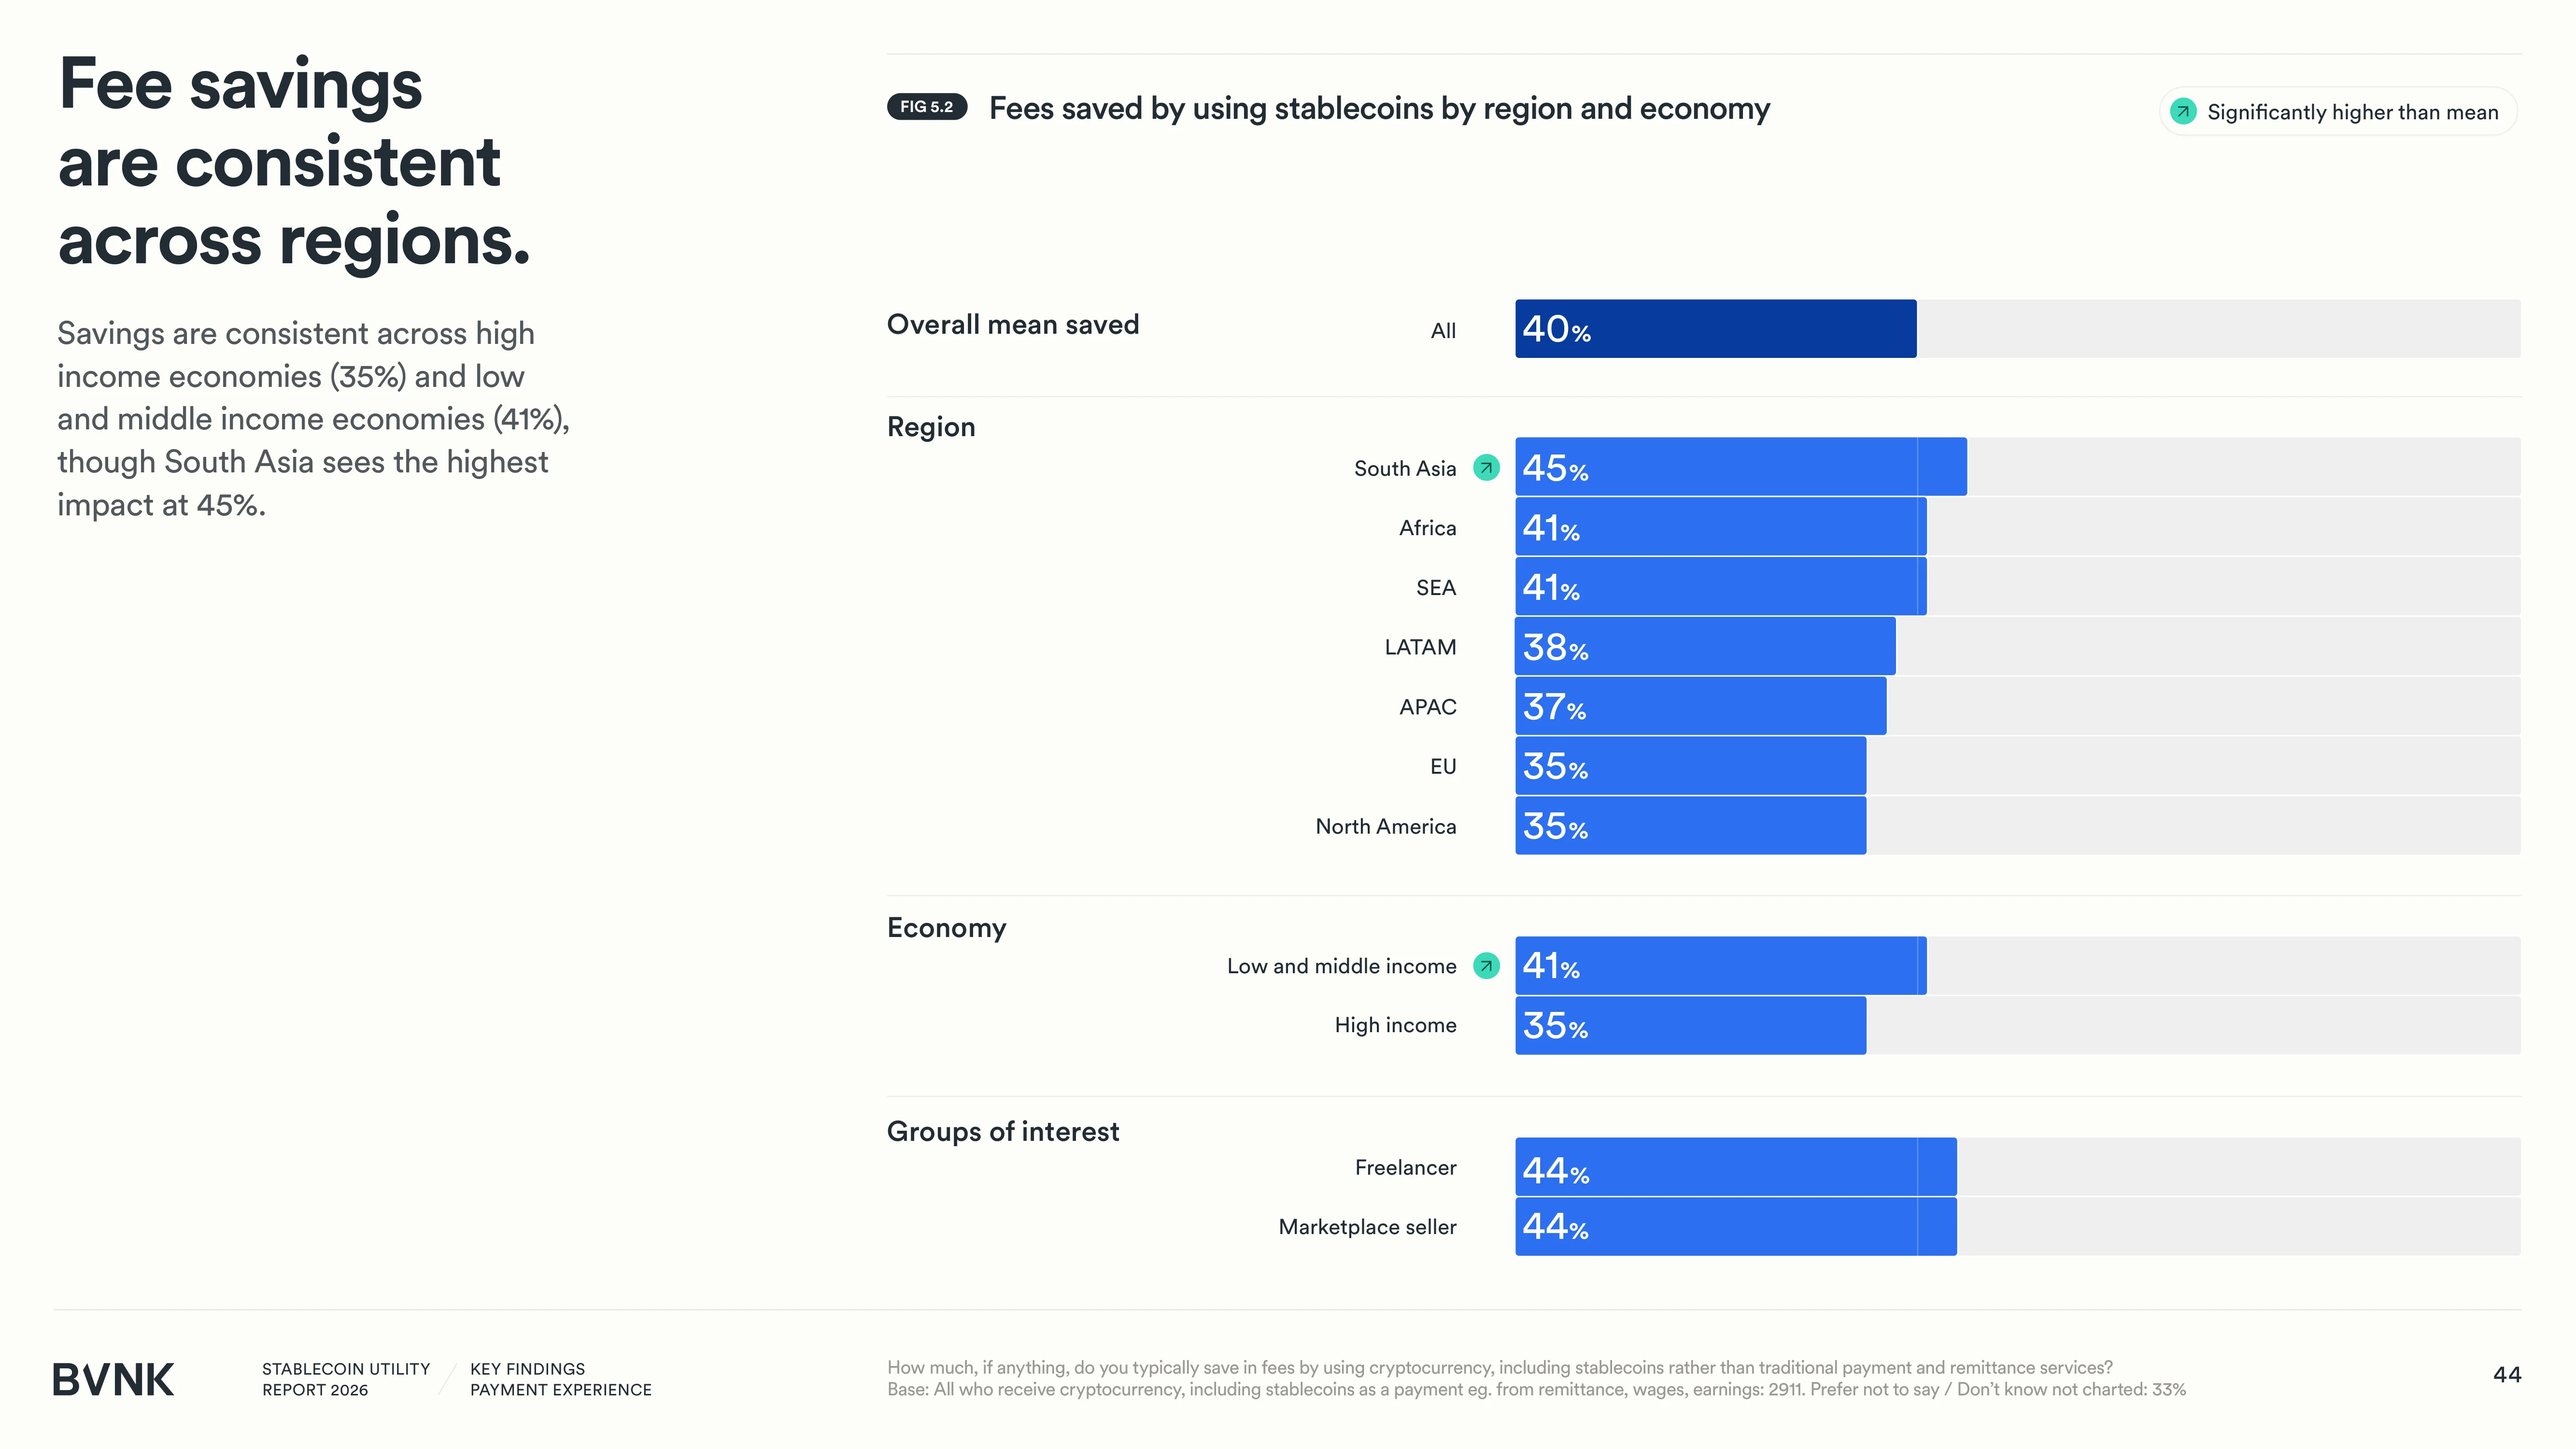
Task: Click the Significantly higher than mean legend pill
Action: (x=2338, y=111)
